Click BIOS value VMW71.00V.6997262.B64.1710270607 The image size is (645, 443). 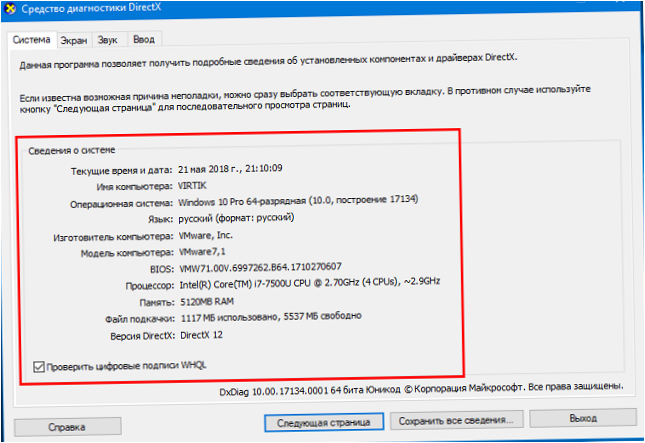(260, 268)
